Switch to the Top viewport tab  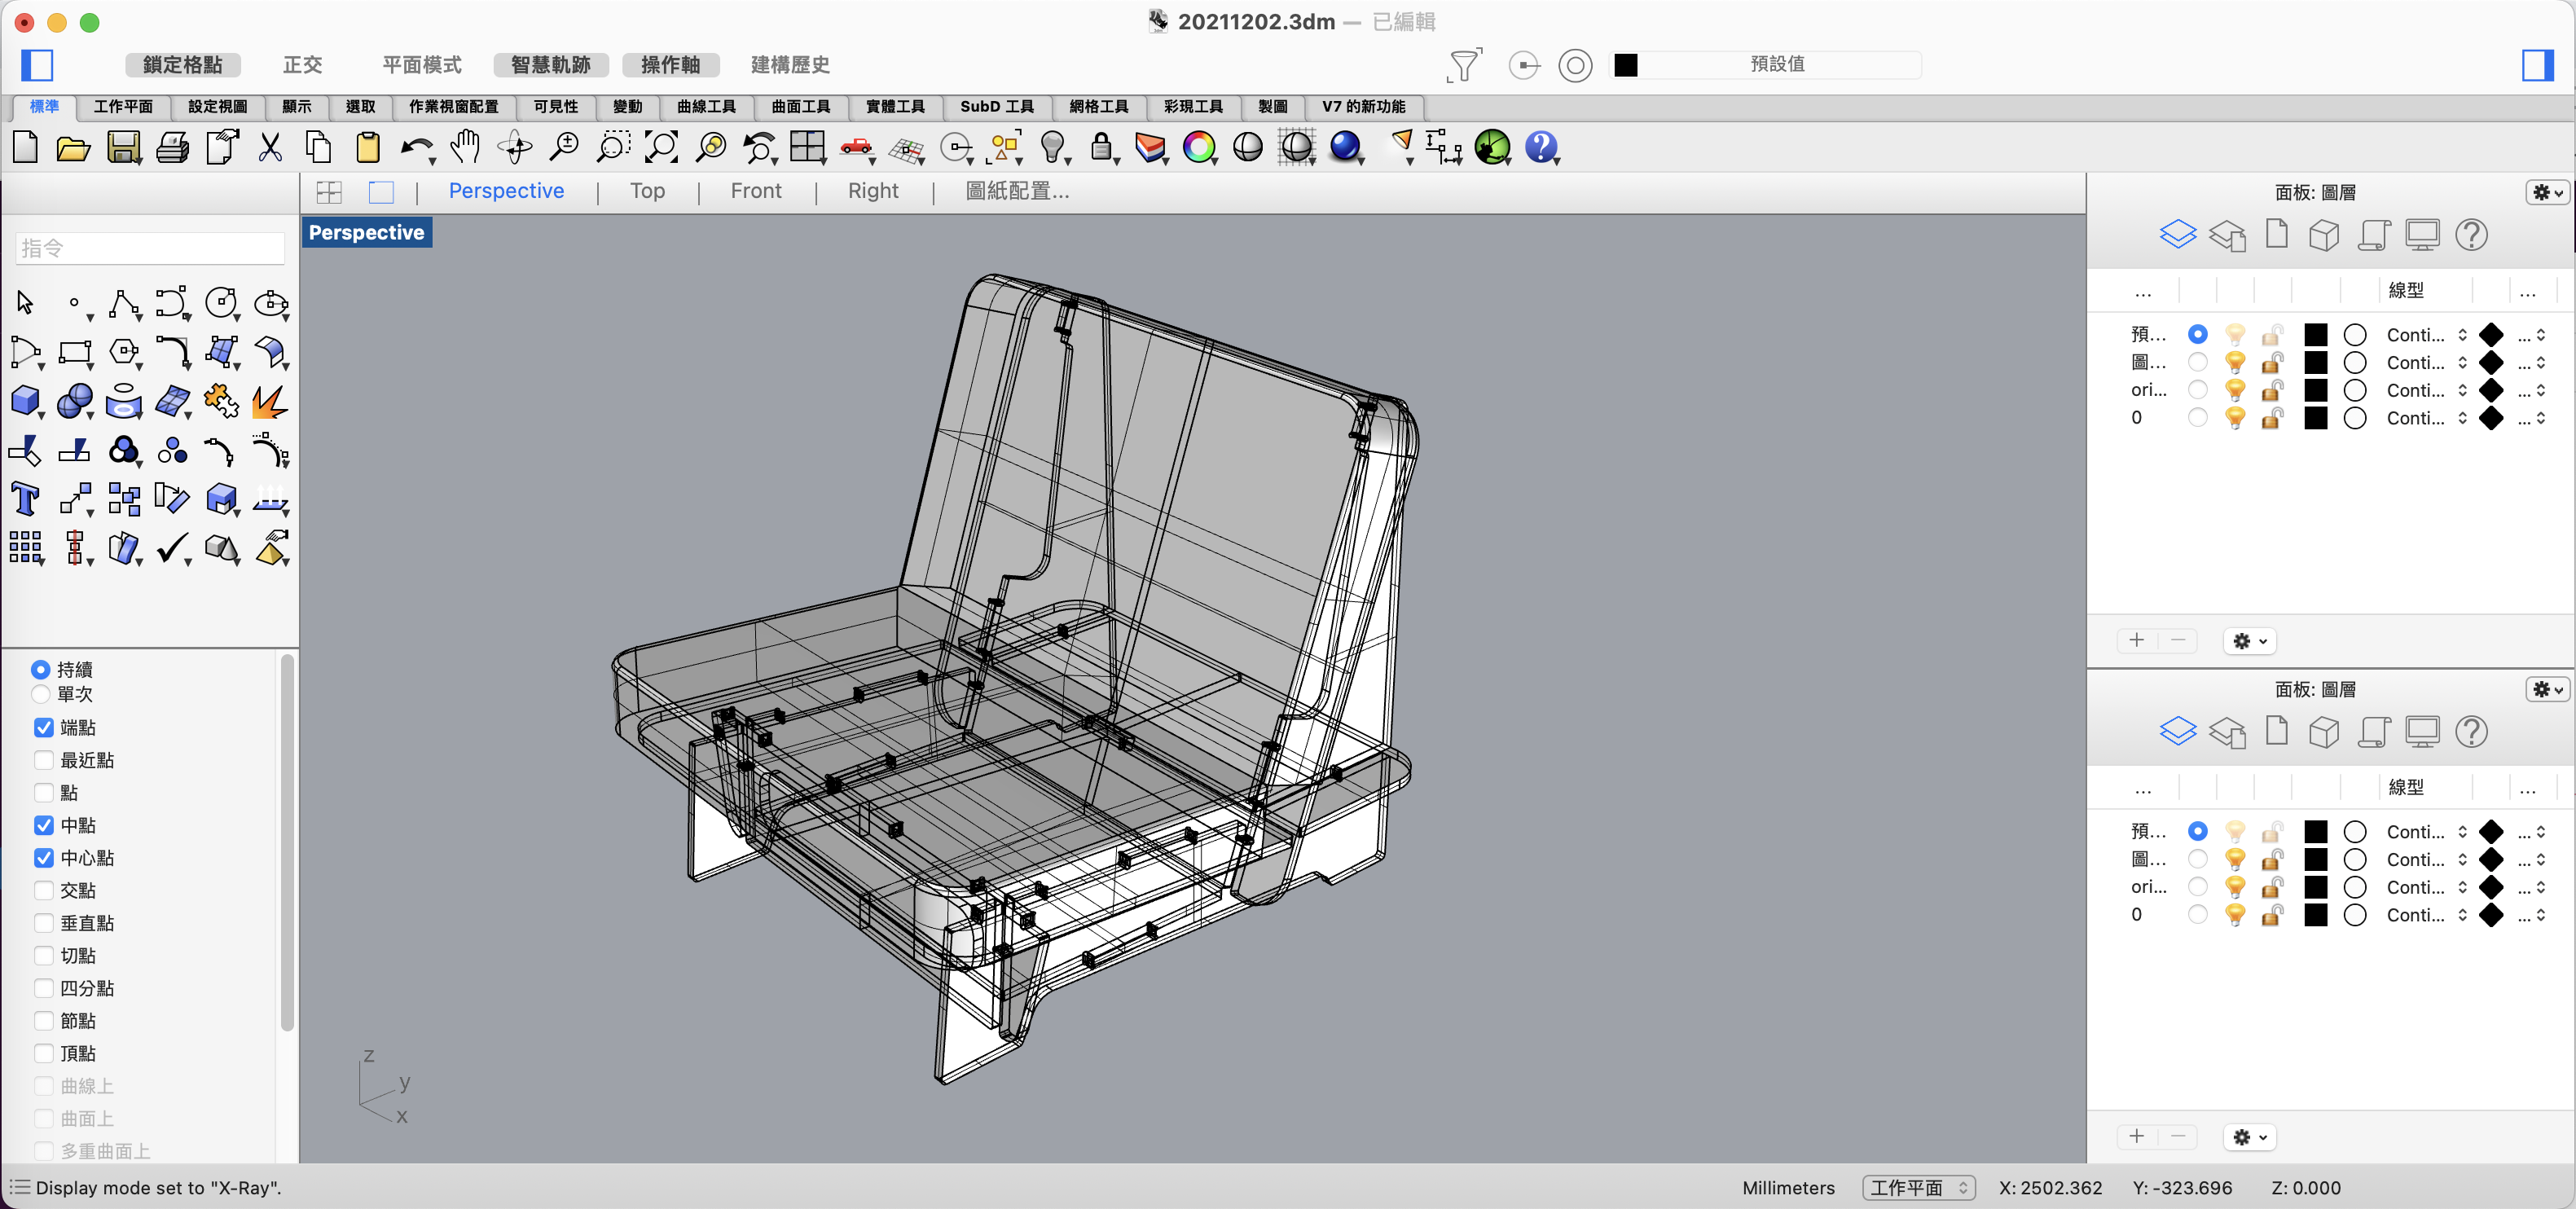click(647, 191)
